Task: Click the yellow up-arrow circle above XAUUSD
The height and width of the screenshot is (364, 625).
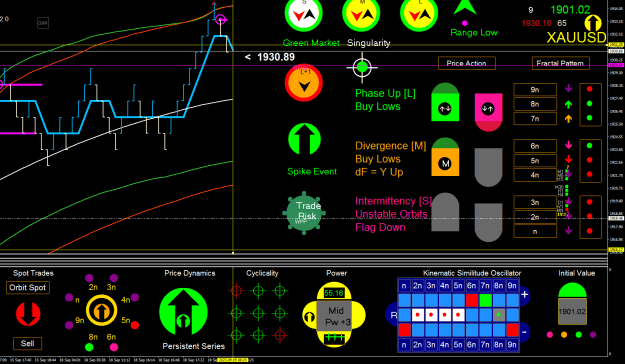Action: pos(593,23)
